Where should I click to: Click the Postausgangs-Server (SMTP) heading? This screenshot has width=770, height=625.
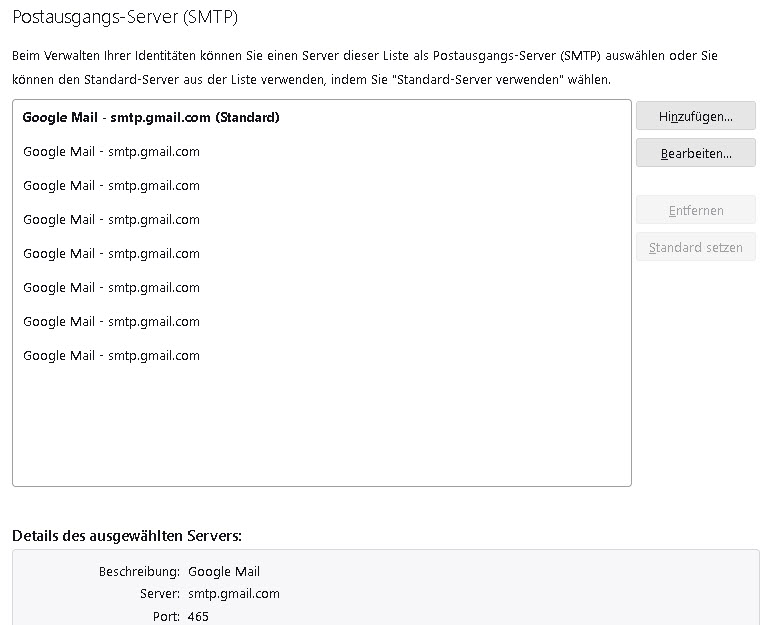(x=125, y=17)
